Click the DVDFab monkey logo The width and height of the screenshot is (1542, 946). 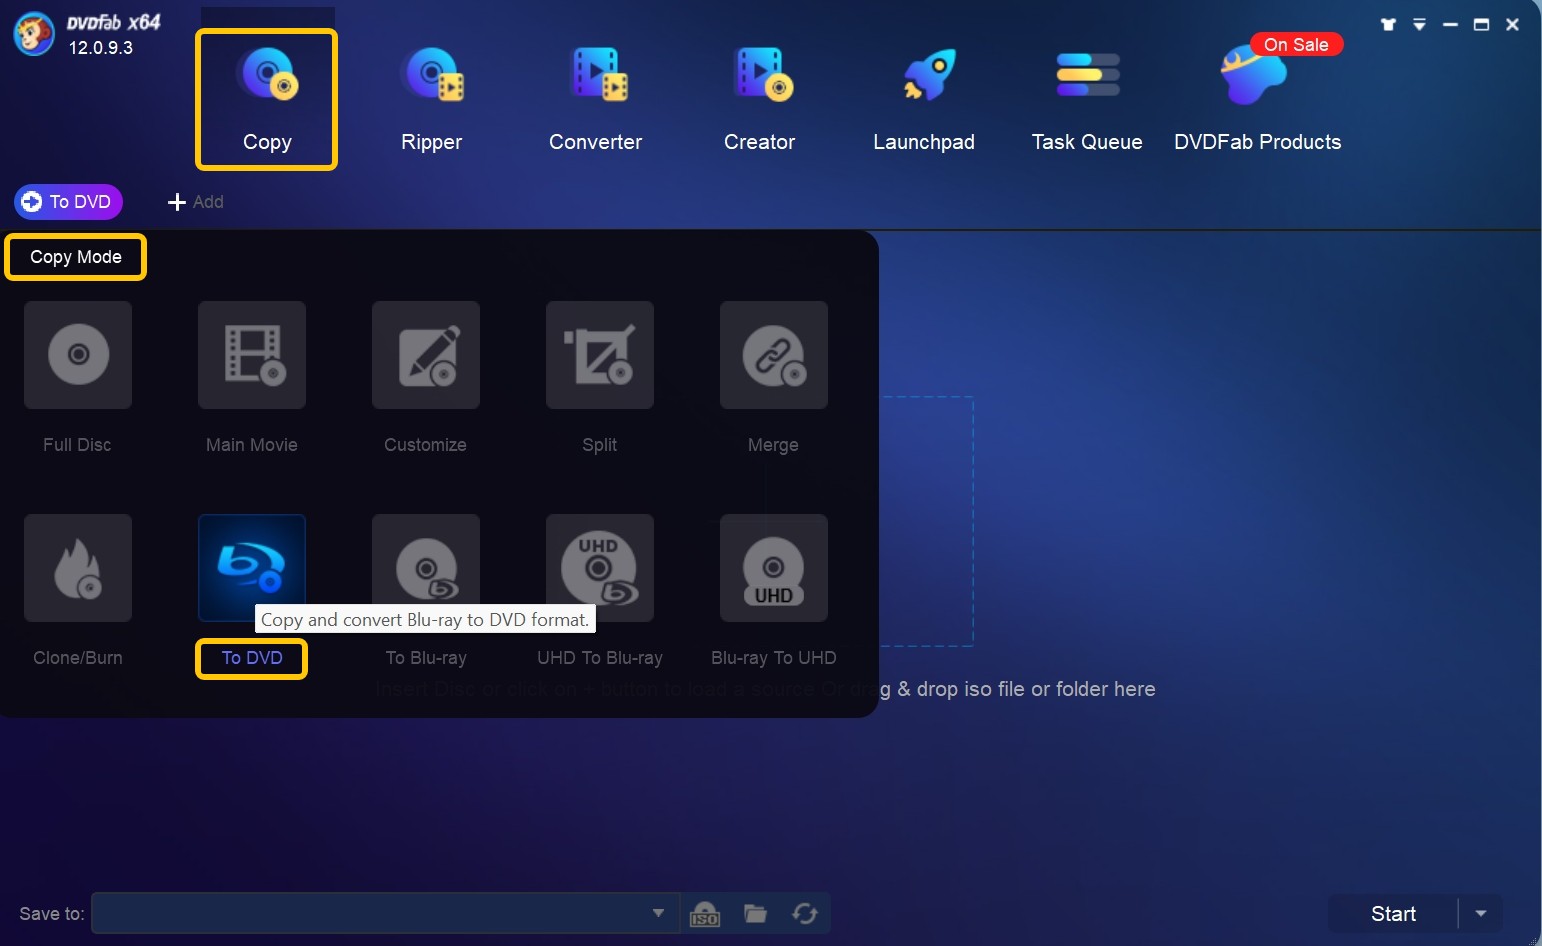[34, 34]
